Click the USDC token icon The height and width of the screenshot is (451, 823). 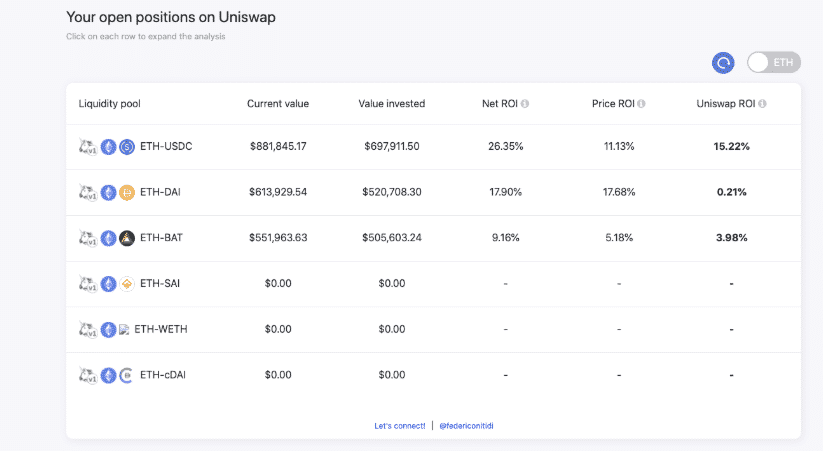(126, 147)
